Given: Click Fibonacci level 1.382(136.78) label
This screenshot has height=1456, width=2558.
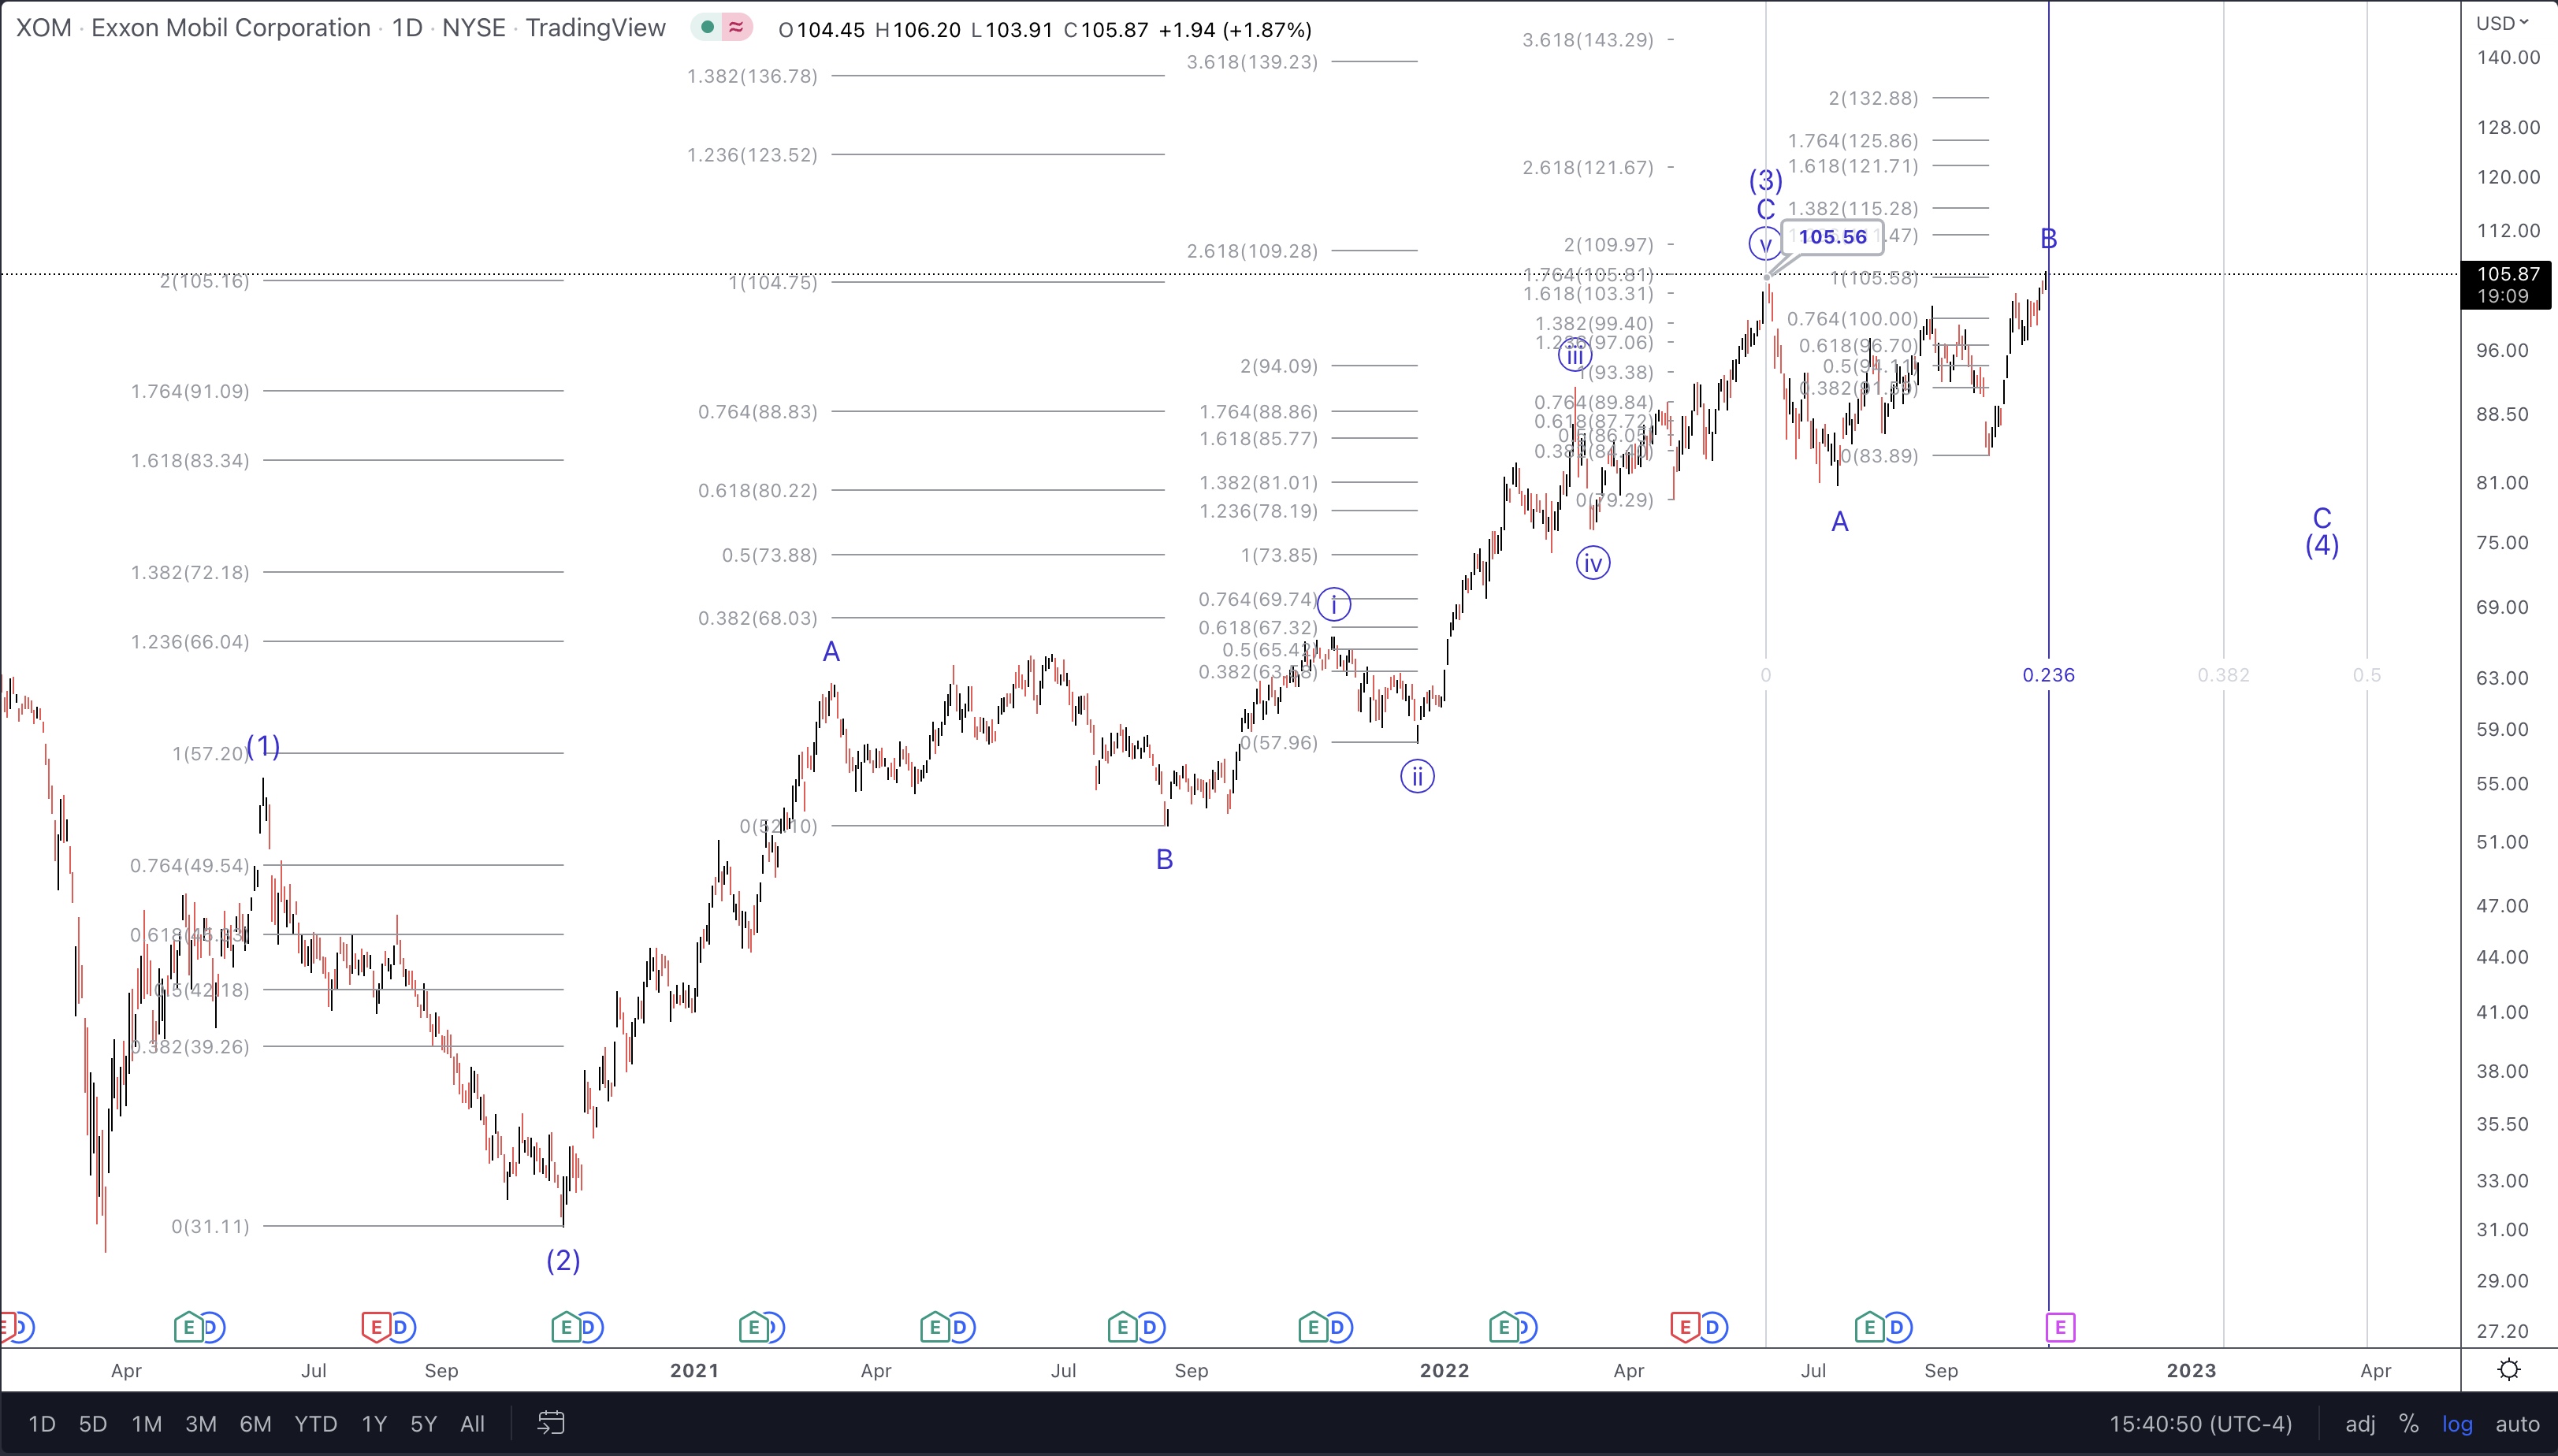Looking at the screenshot, I should coord(752,76).
